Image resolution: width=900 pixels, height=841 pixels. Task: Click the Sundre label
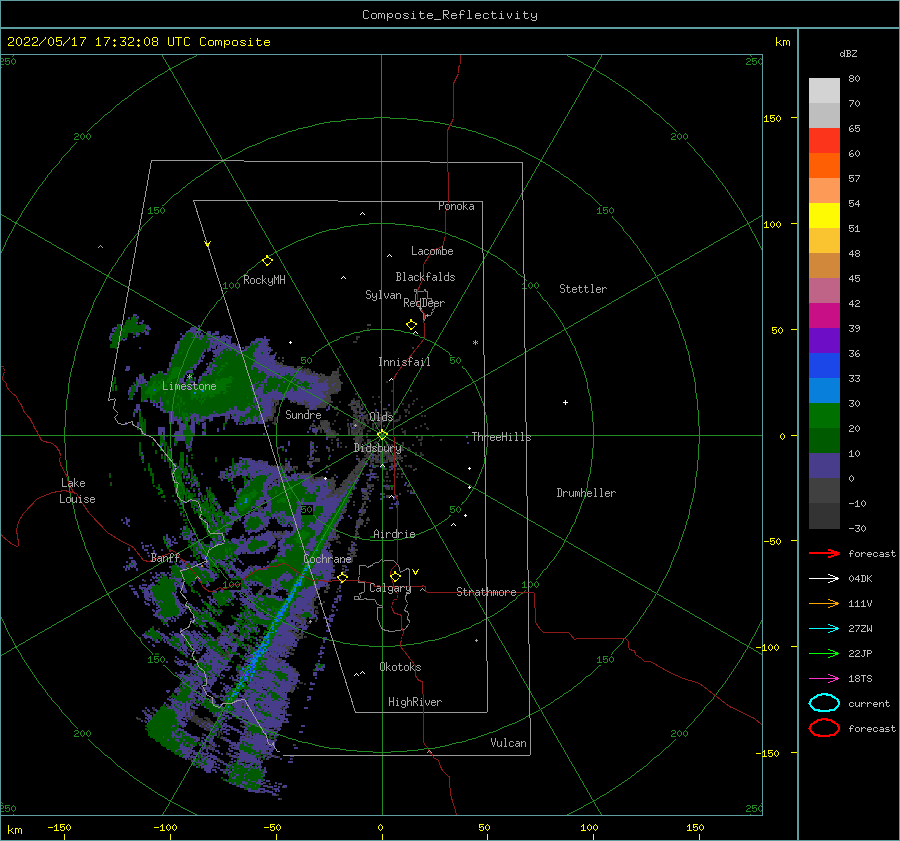point(303,415)
